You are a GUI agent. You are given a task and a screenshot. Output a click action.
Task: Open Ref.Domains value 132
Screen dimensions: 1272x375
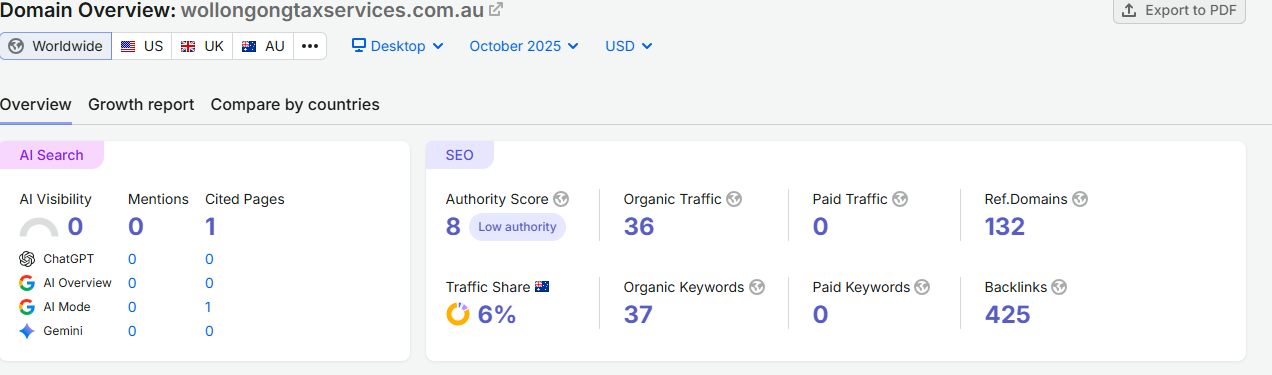[1005, 227]
